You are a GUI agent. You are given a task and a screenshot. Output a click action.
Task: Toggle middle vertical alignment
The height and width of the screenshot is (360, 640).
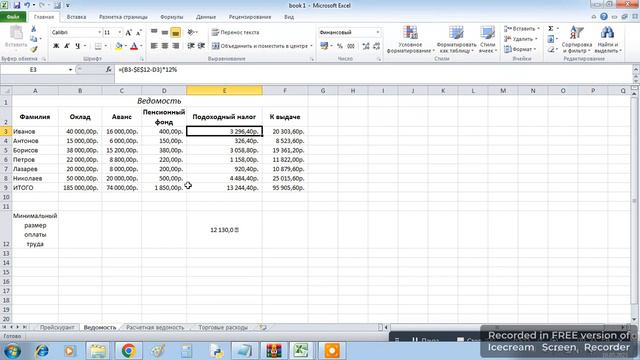click(x=164, y=32)
